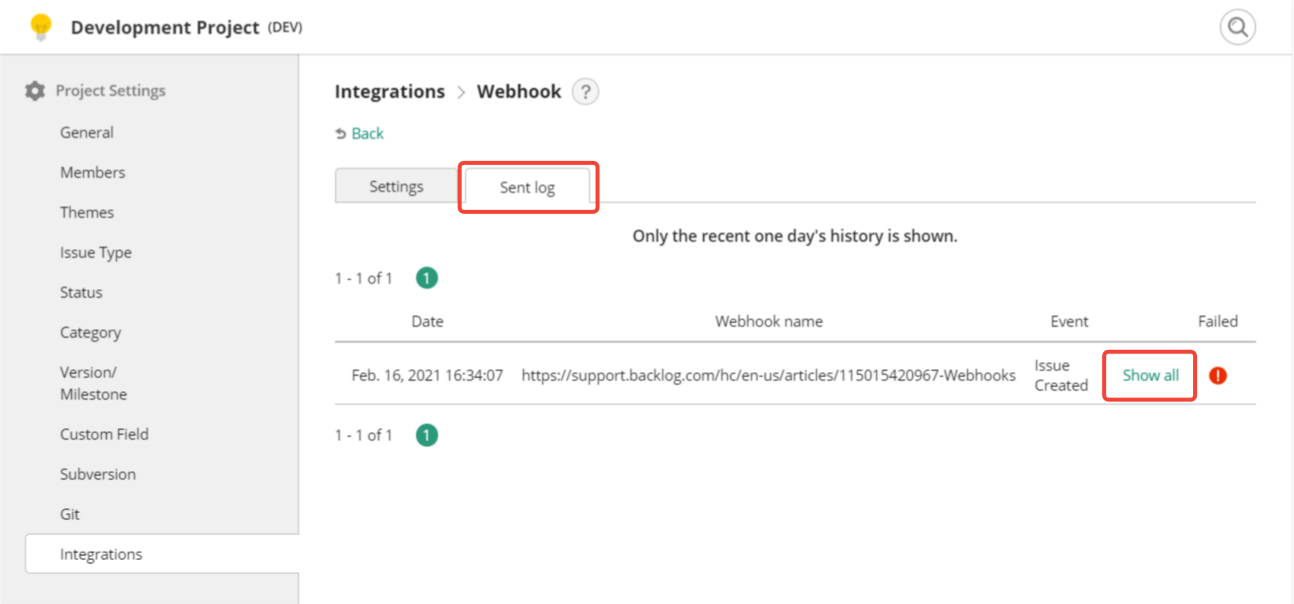Image resolution: width=1294 pixels, height=604 pixels.
Task: Click the Date column header
Action: point(427,321)
